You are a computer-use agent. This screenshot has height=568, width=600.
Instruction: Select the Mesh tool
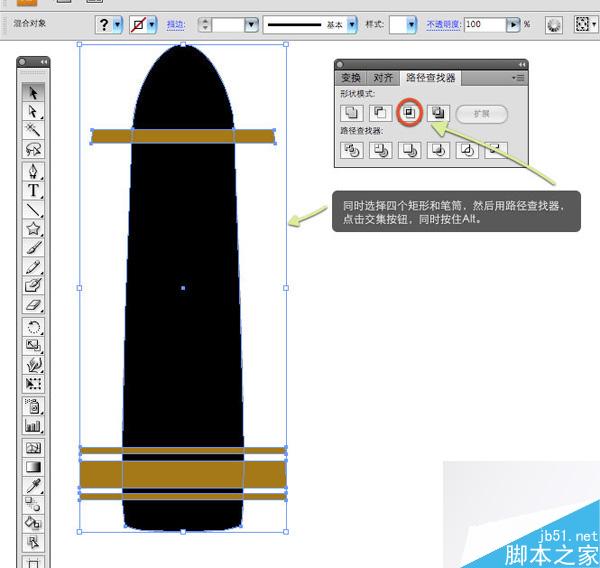(x=33, y=447)
